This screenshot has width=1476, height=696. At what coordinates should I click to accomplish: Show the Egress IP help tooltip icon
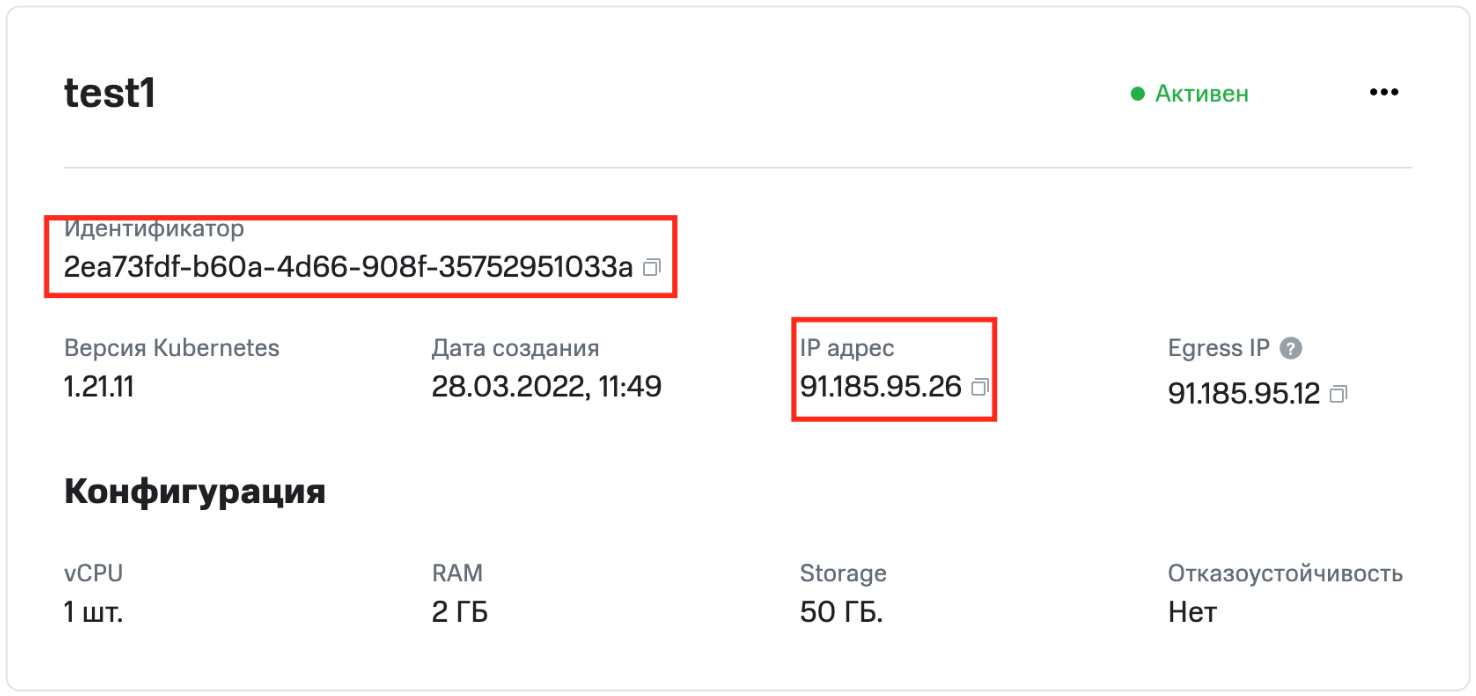[x=1292, y=349]
